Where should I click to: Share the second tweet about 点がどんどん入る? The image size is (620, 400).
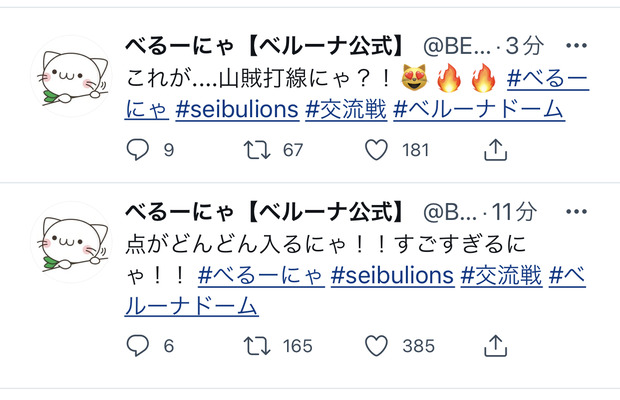click(x=495, y=345)
